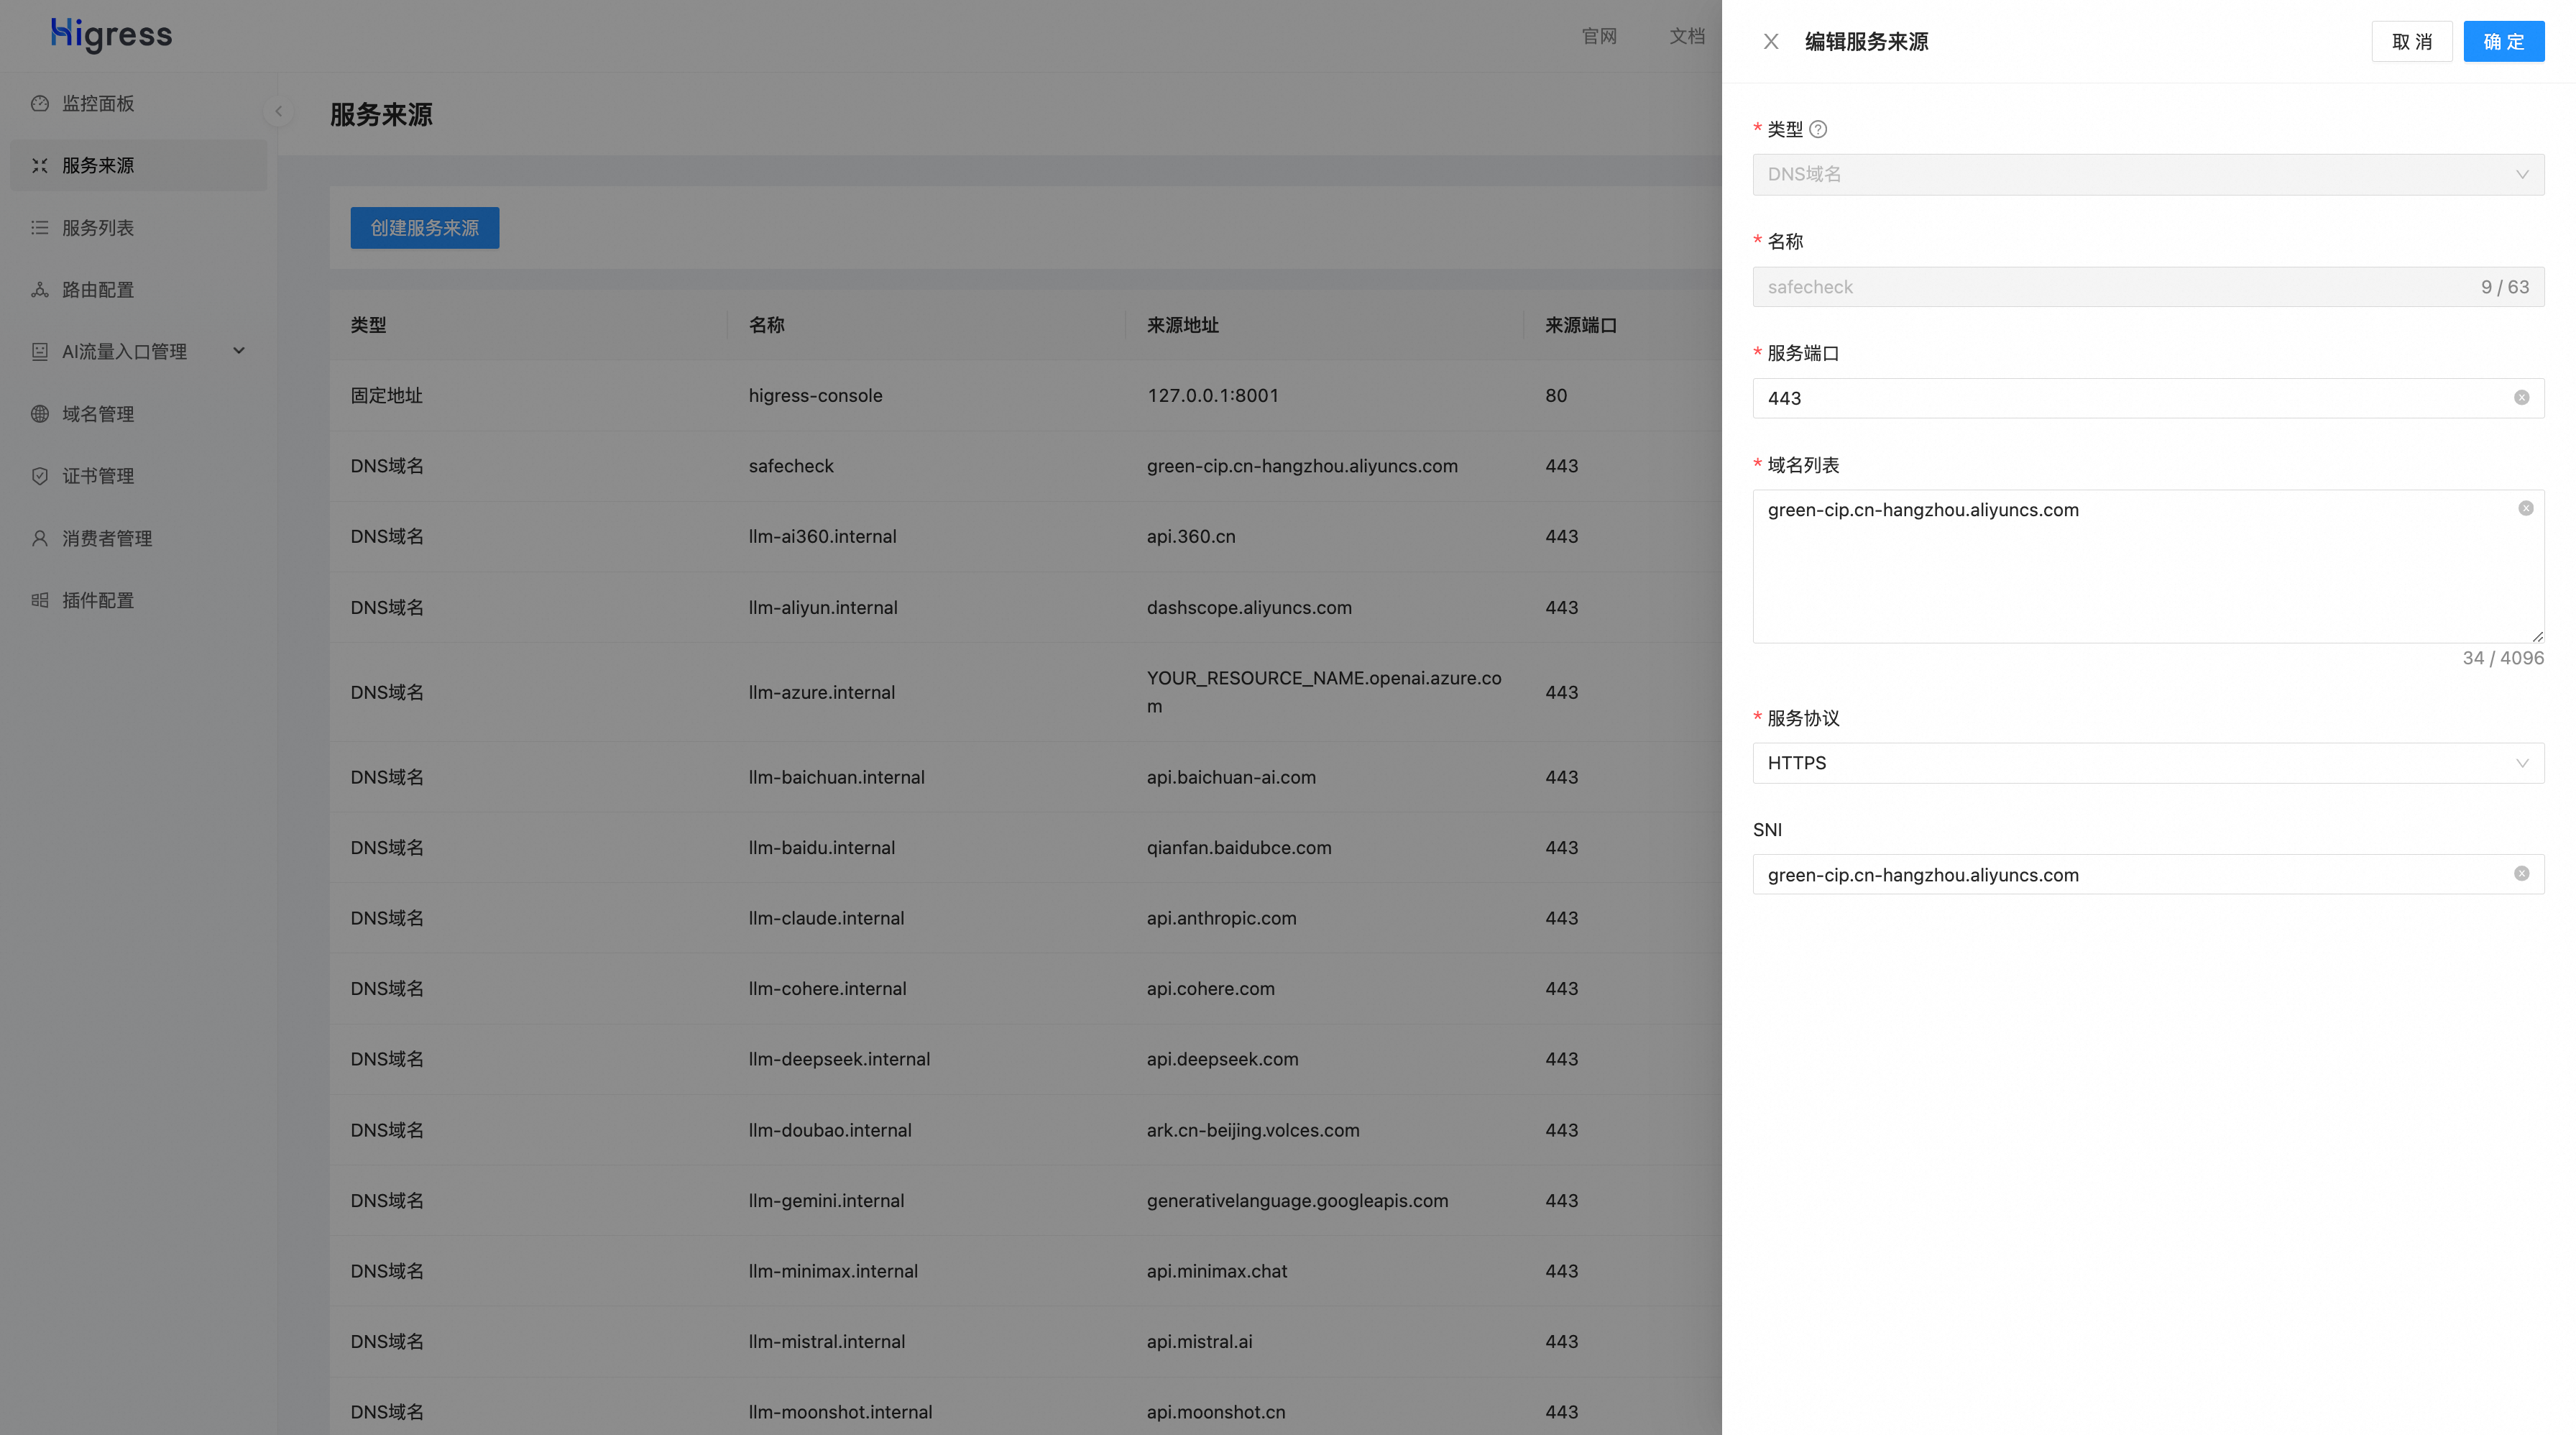Clear the service port field
2576x1435 pixels.
tap(2521, 398)
